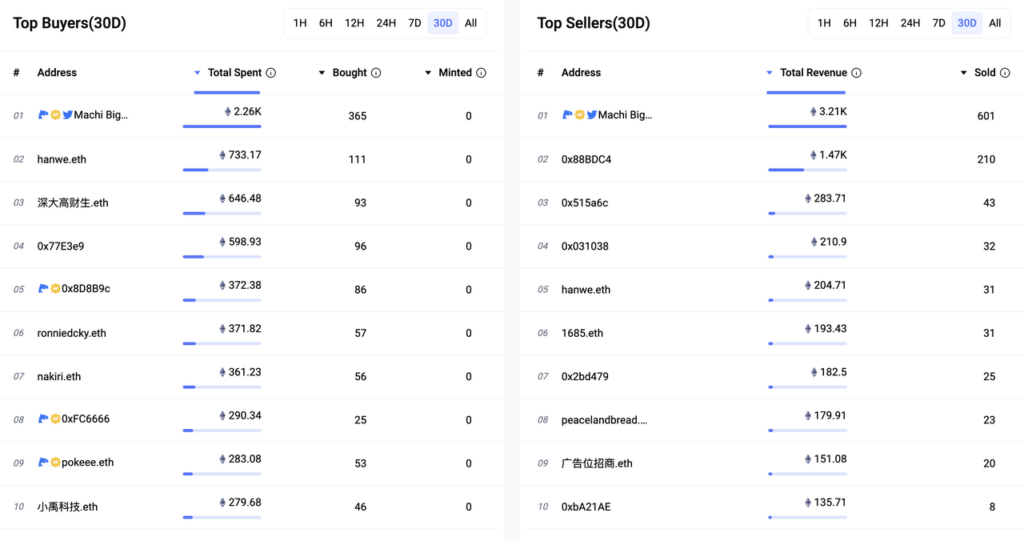Switch Top Buyers to 7D tab

click(415, 23)
